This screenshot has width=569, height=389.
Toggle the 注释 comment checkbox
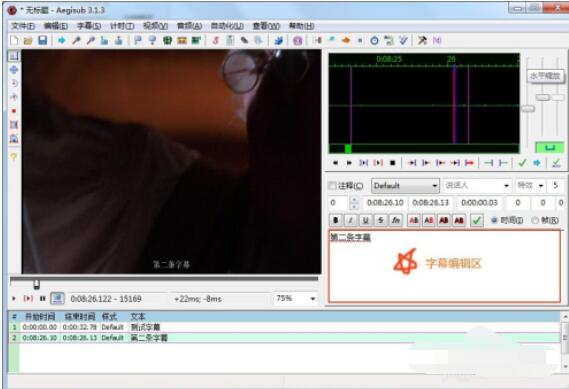coord(332,186)
